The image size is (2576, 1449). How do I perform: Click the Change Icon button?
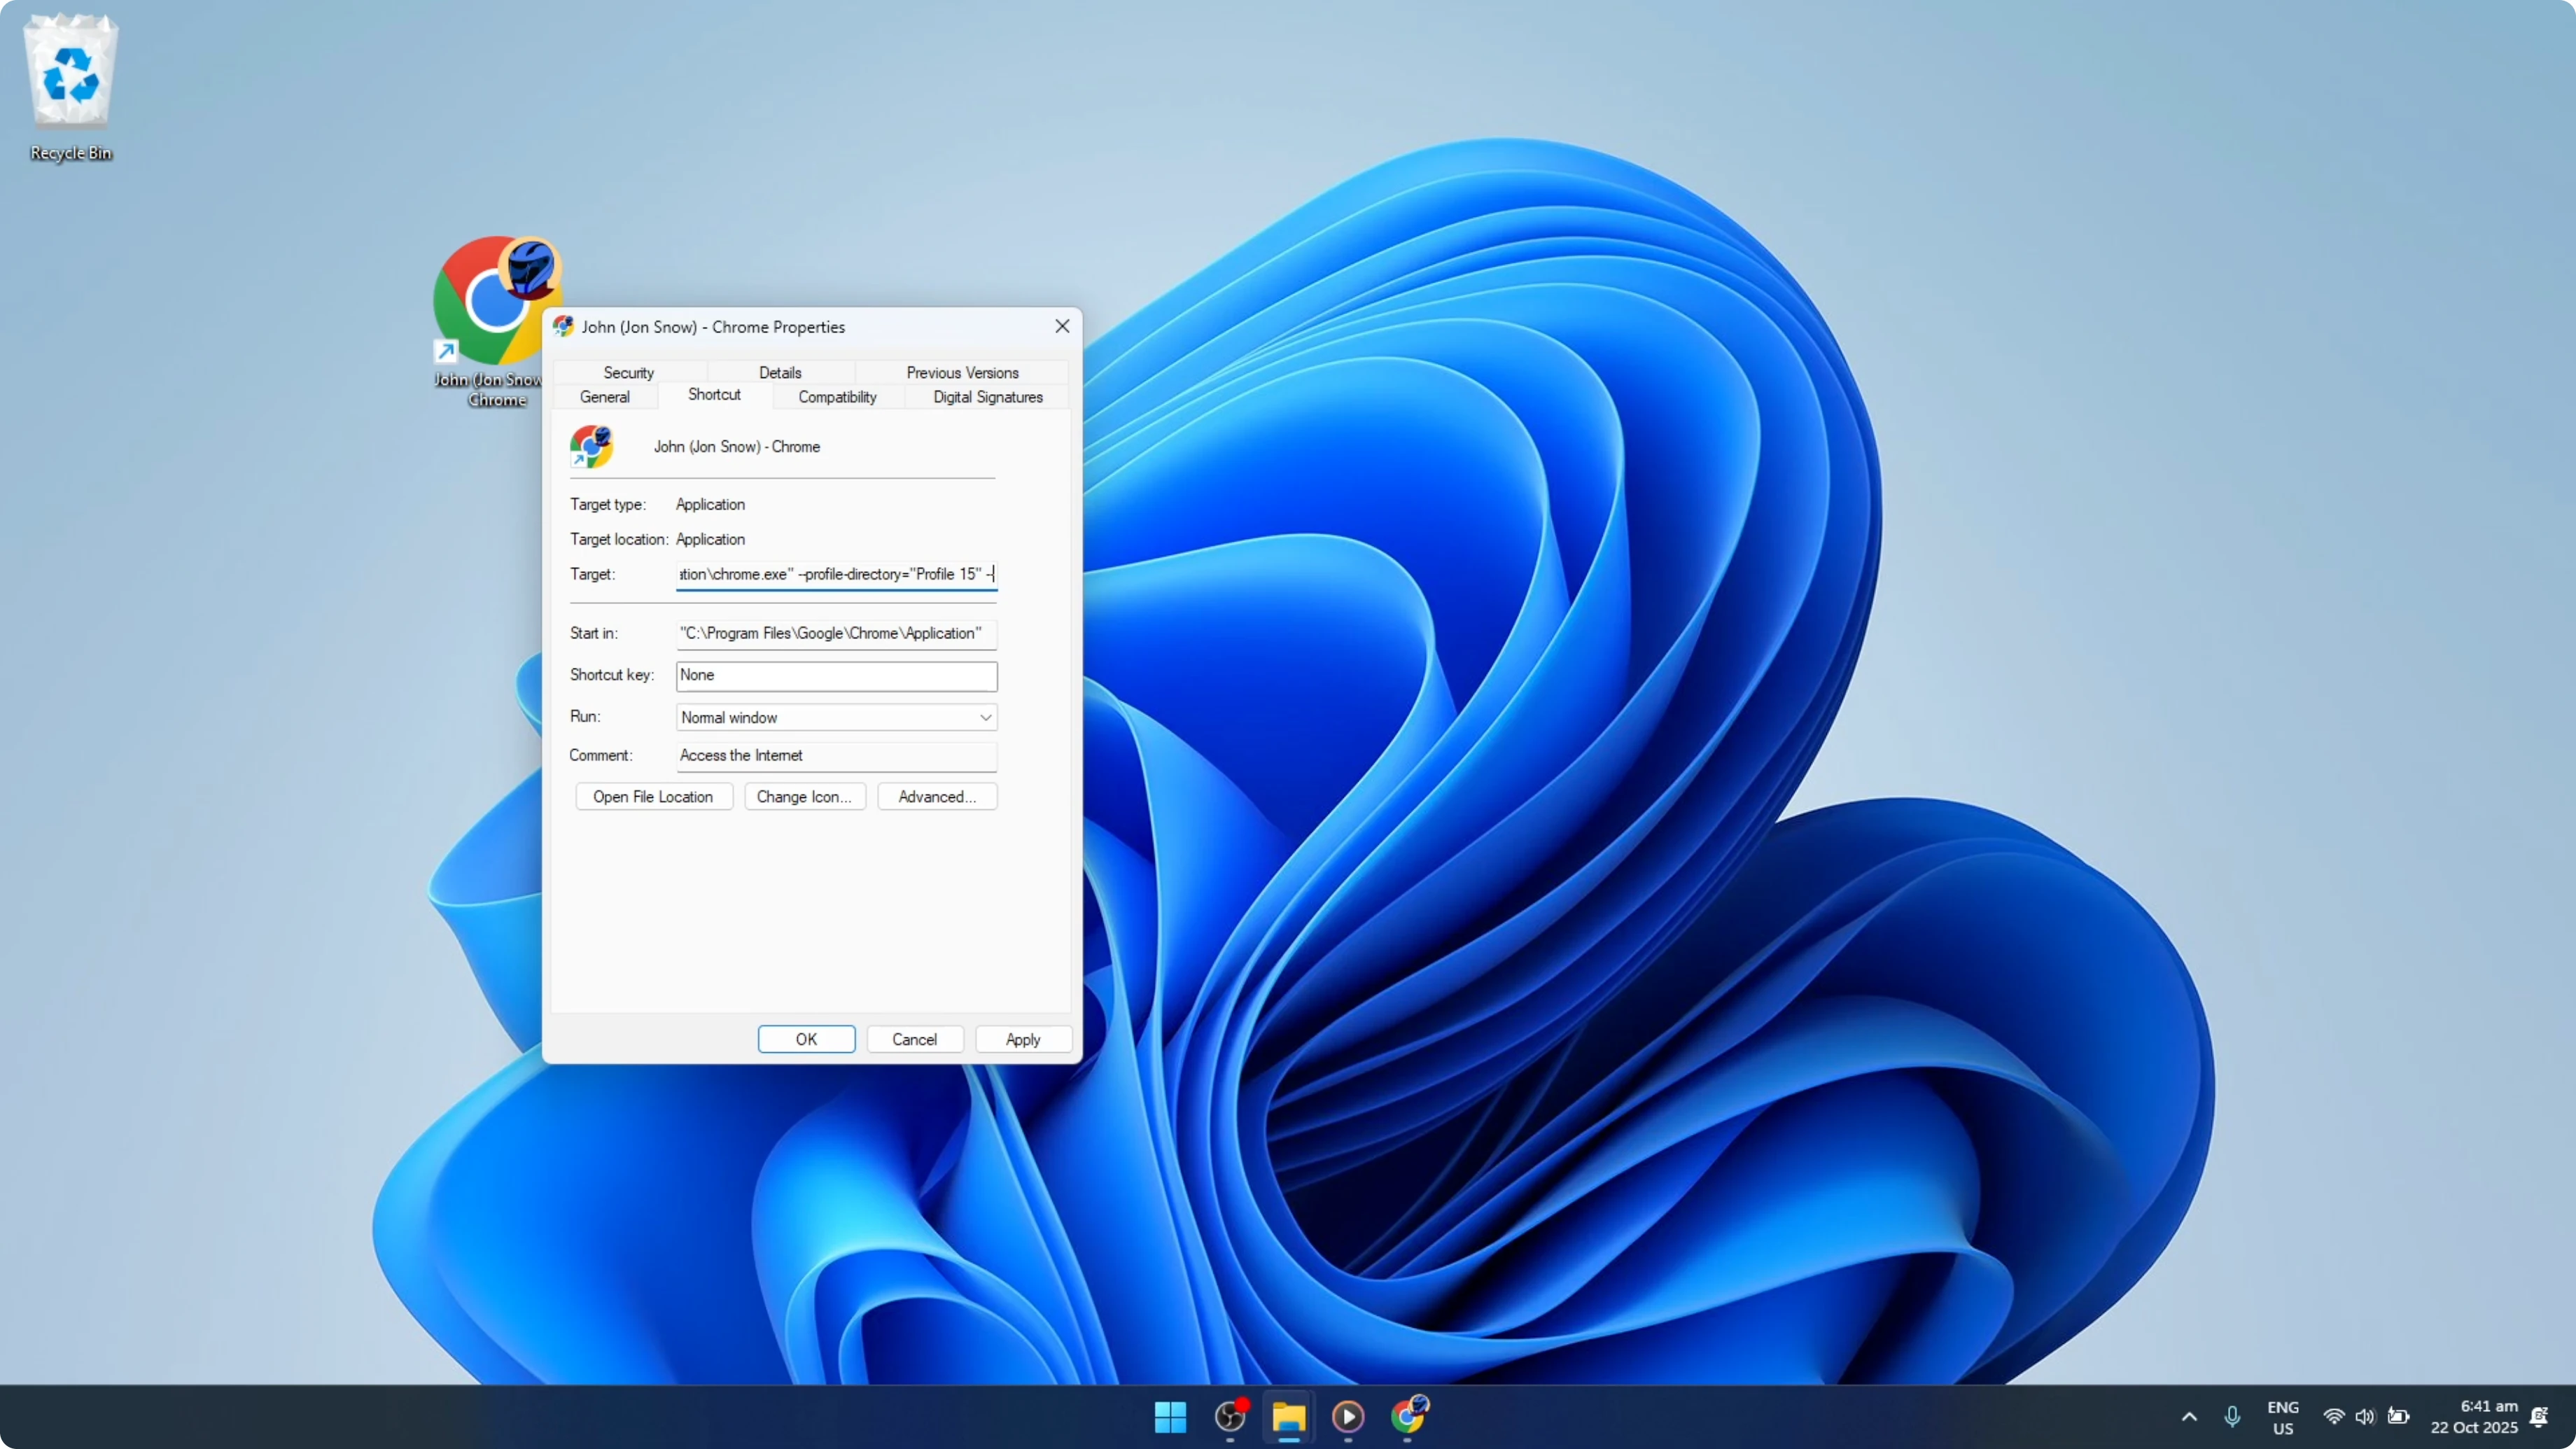coord(804,796)
